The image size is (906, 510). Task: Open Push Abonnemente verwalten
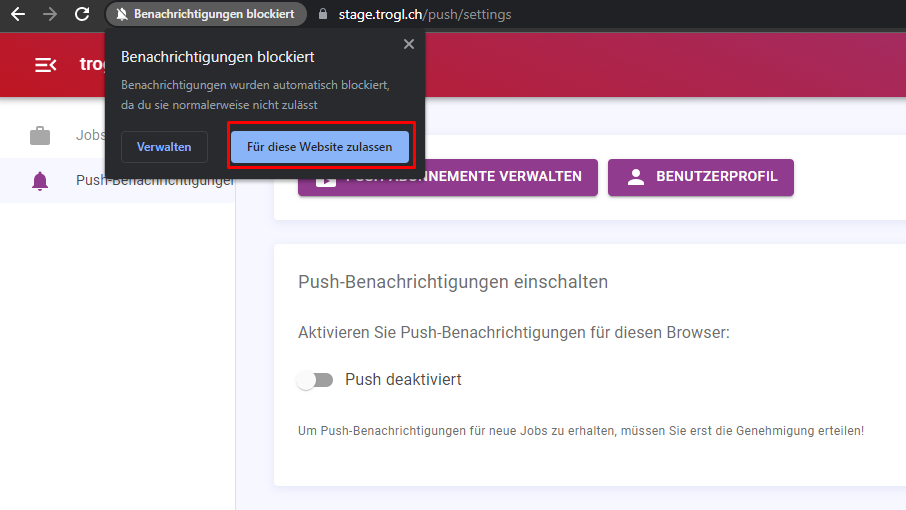[448, 177]
